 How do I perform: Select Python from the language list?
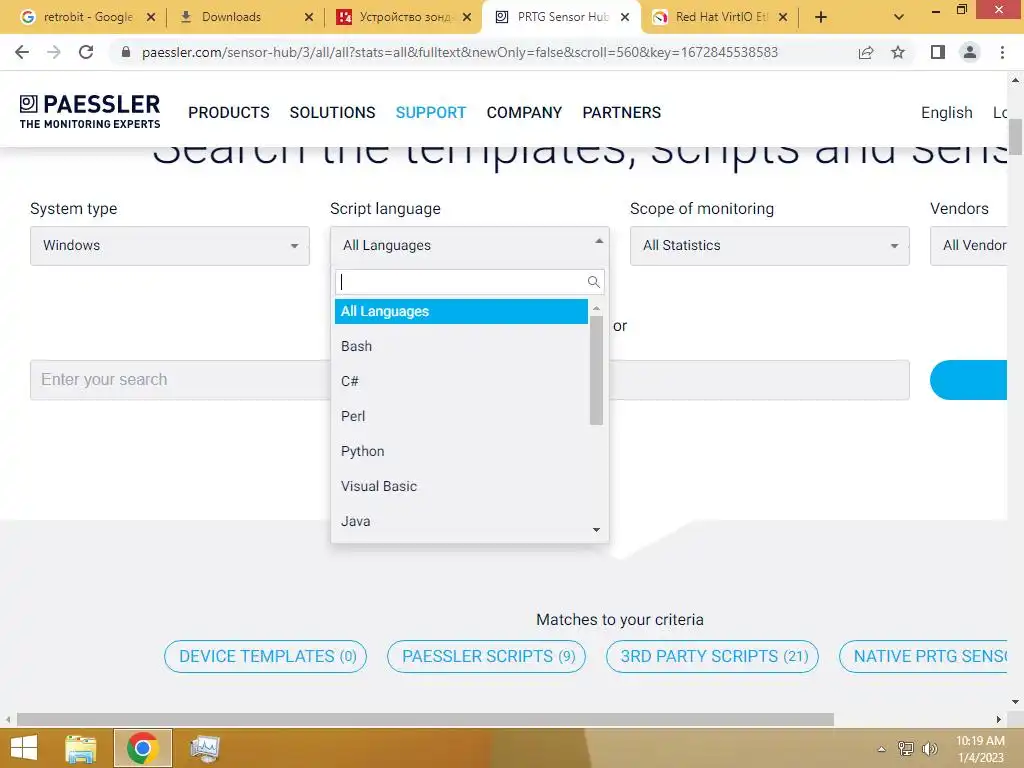(461, 451)
